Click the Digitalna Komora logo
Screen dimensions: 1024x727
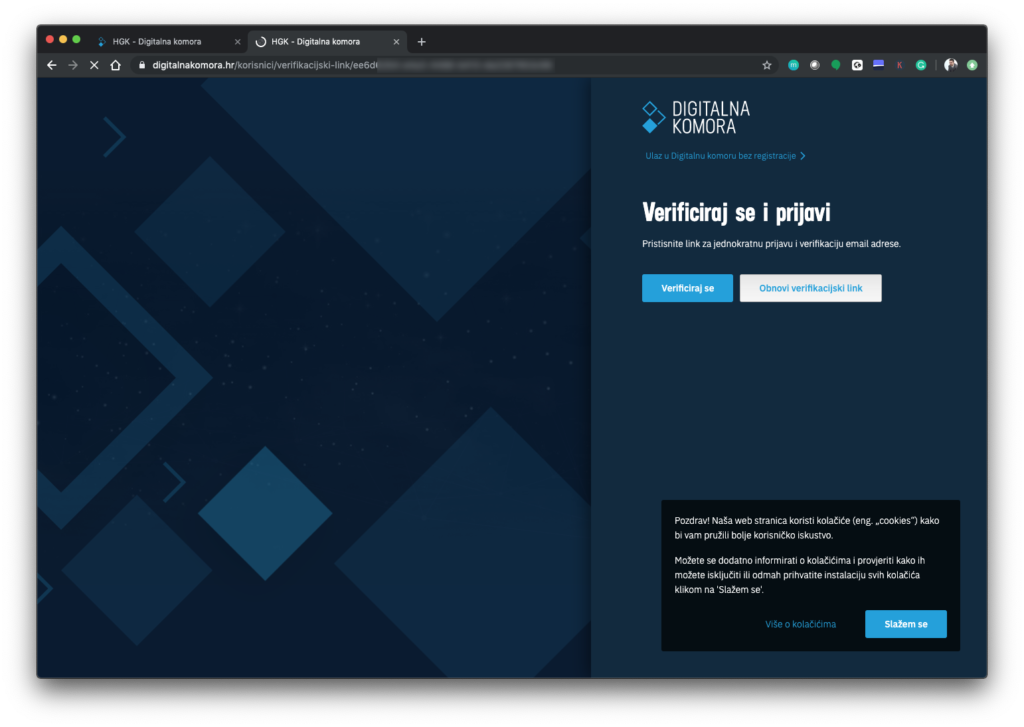pos(695,117)
